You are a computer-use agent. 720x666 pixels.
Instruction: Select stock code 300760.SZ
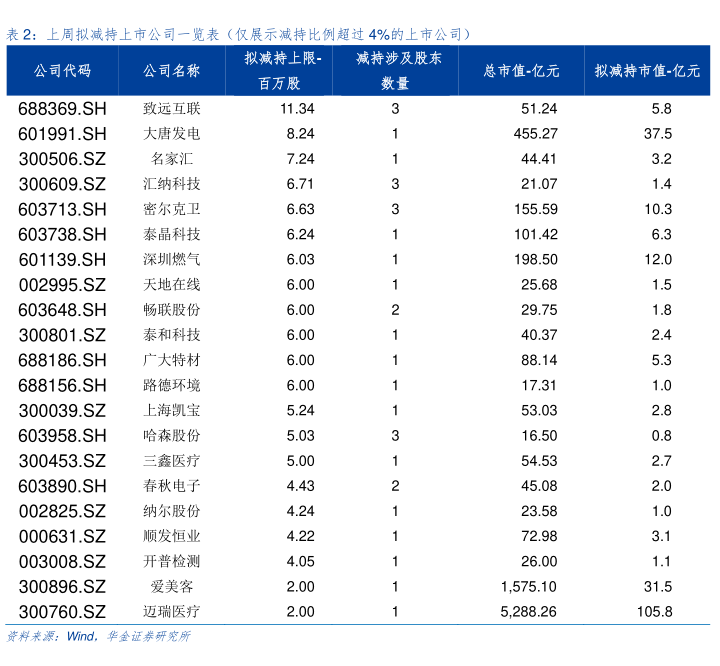coord(62,612)
